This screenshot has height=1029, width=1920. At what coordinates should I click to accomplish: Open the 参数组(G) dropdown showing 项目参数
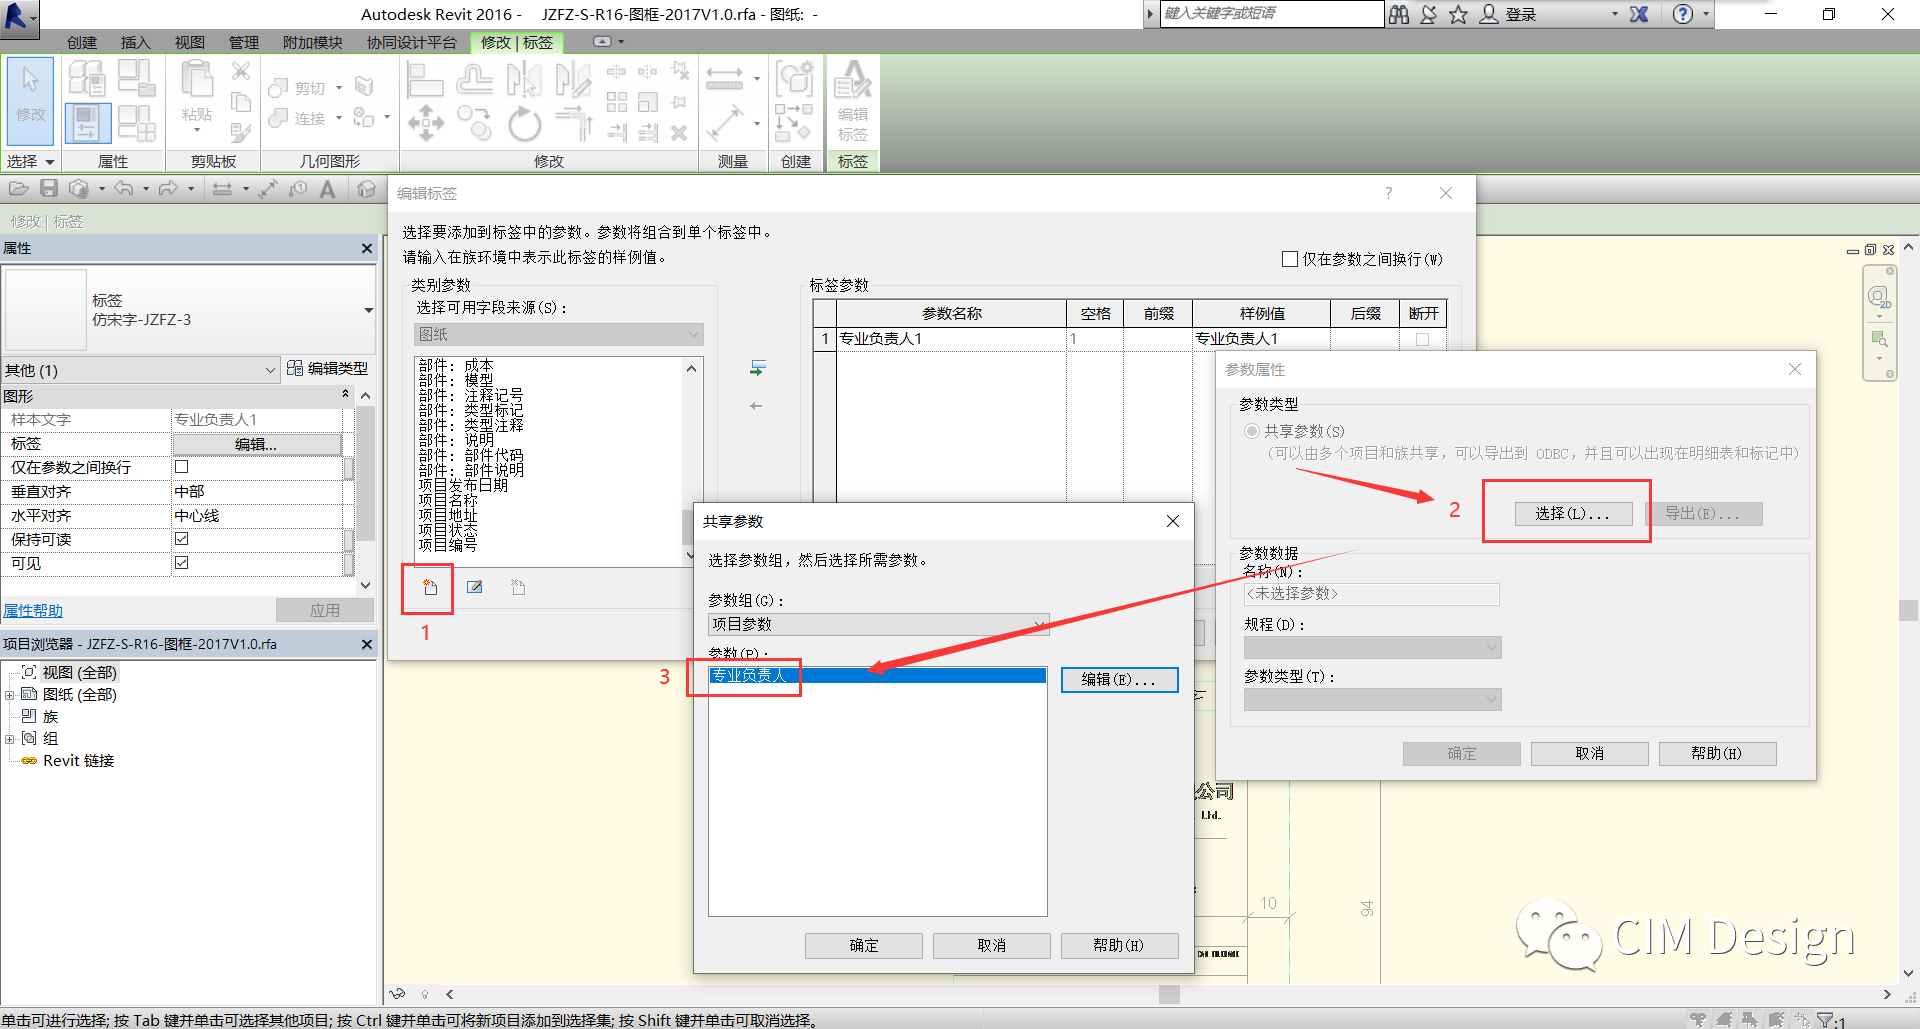pos(878,624)
